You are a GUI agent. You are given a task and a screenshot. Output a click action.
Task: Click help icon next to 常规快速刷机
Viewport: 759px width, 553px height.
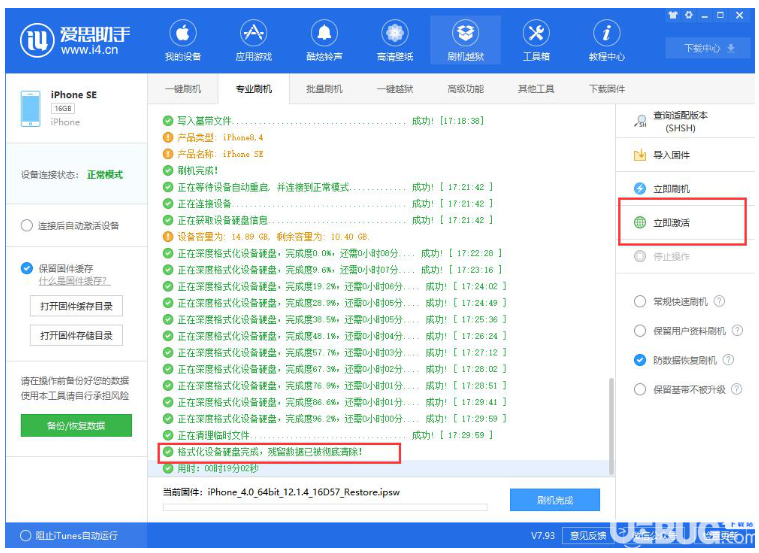pos(720,301)
